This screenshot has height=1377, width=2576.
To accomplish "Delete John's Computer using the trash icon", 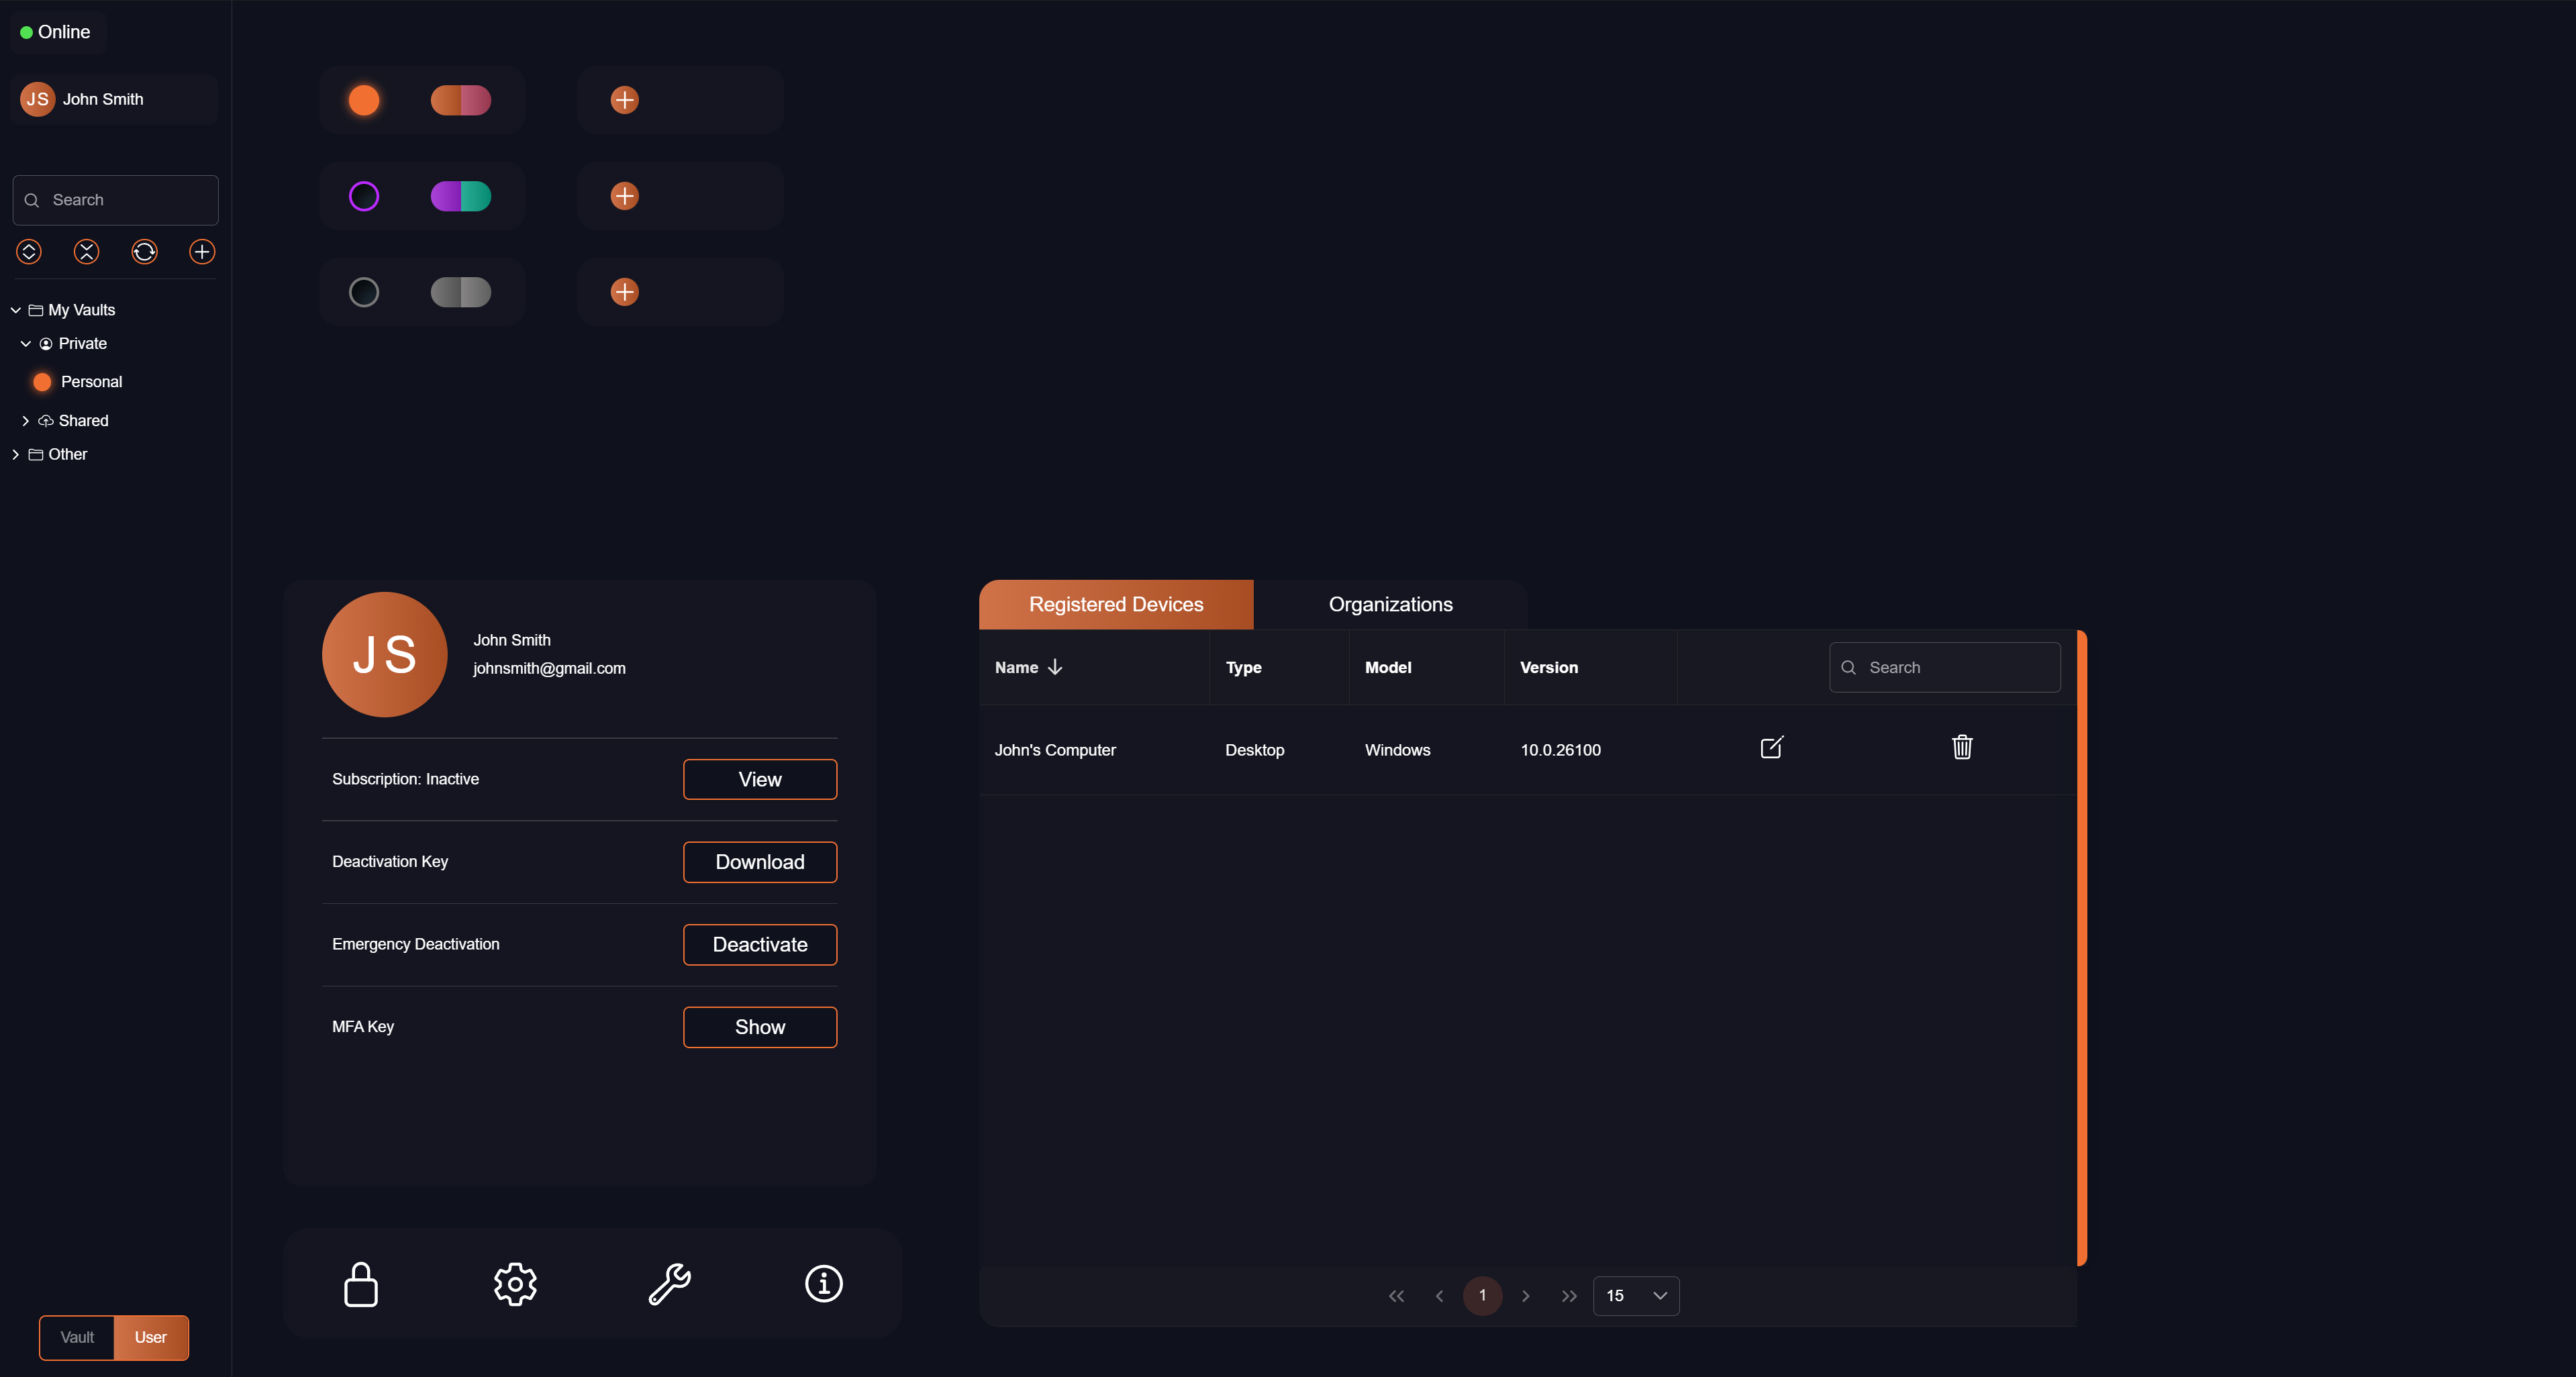I will tap(1961, 747).
